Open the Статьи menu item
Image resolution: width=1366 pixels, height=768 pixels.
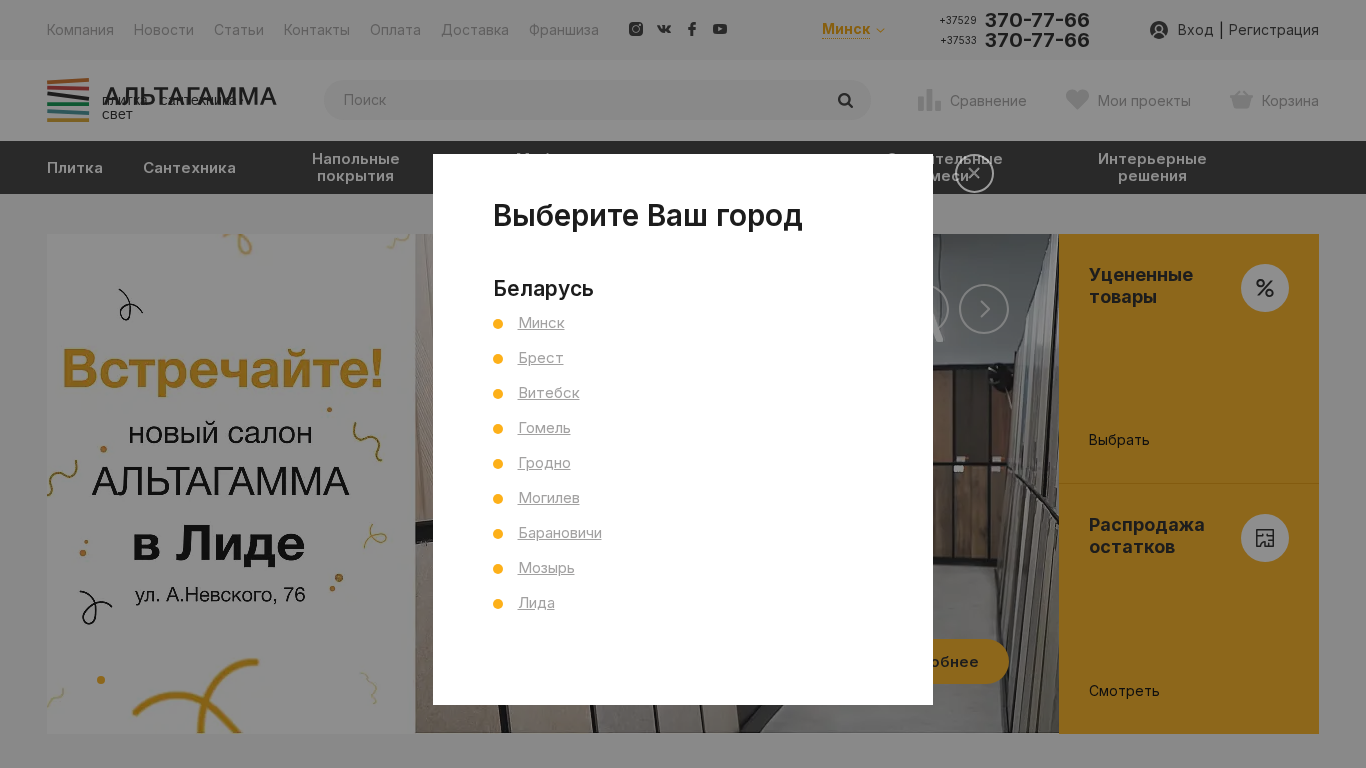239,30
